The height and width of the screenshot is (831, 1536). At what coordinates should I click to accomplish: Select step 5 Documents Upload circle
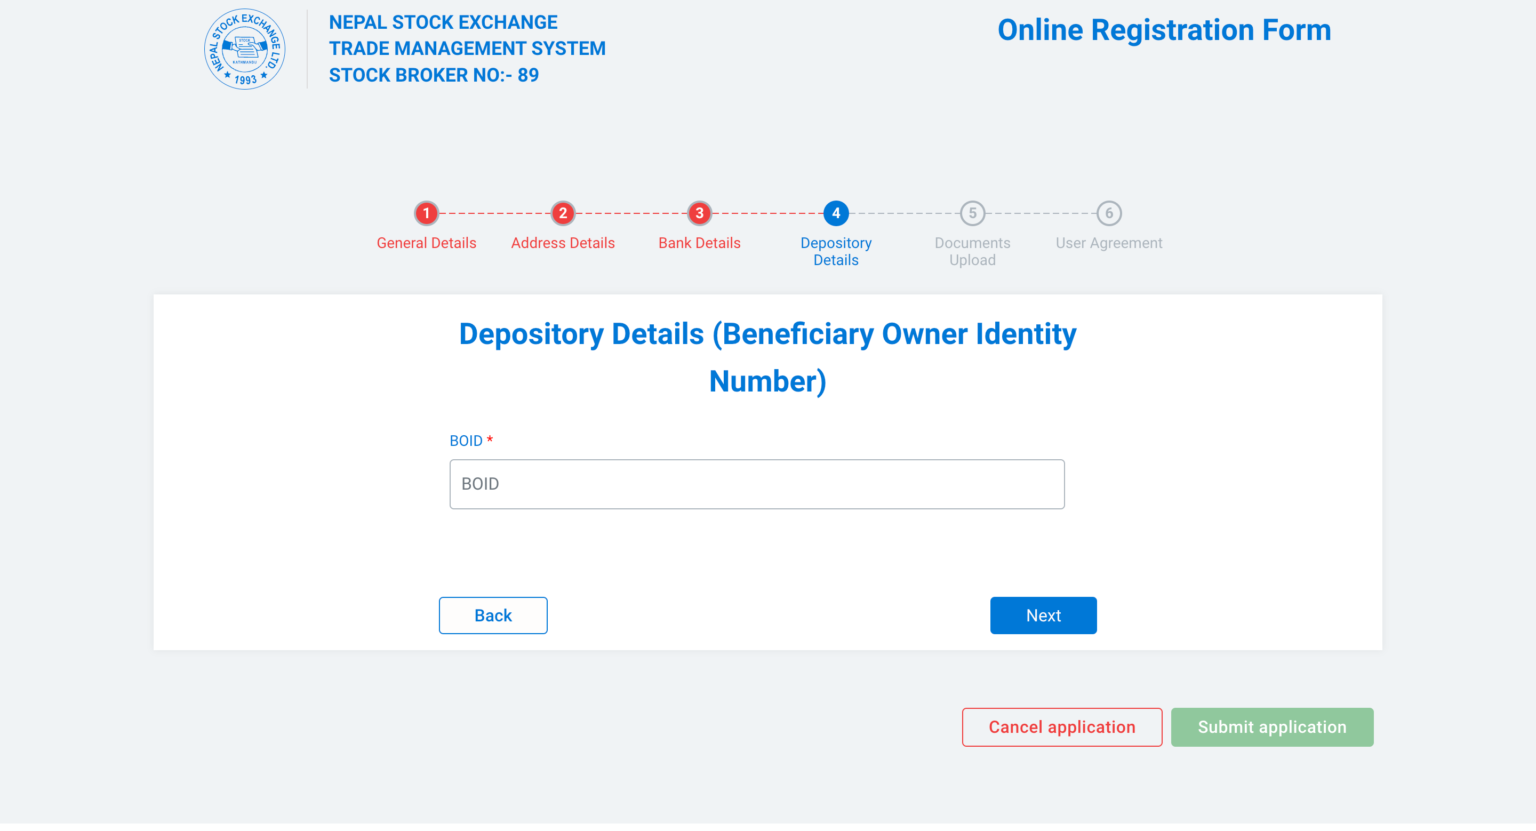pos(972,213)
